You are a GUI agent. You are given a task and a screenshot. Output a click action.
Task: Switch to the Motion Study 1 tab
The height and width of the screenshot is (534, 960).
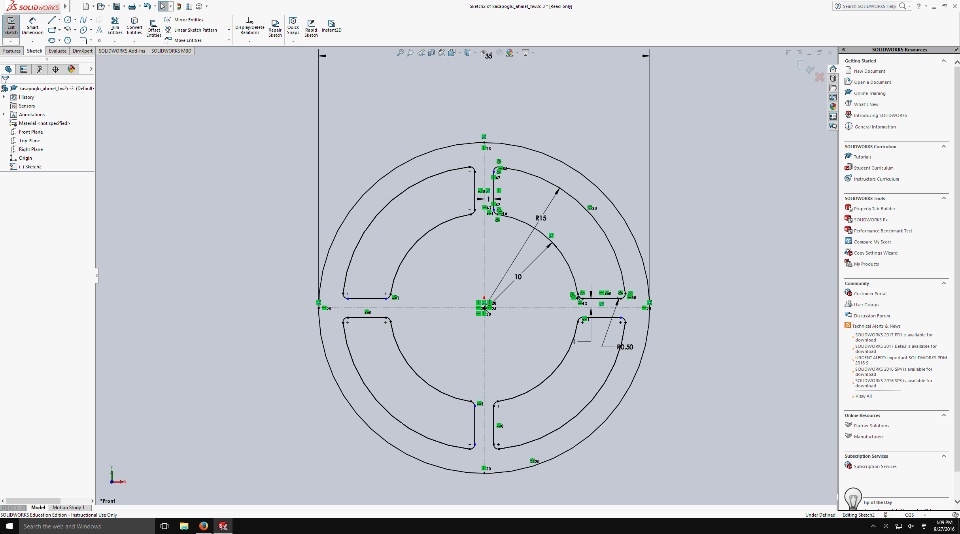click(67, 508)
